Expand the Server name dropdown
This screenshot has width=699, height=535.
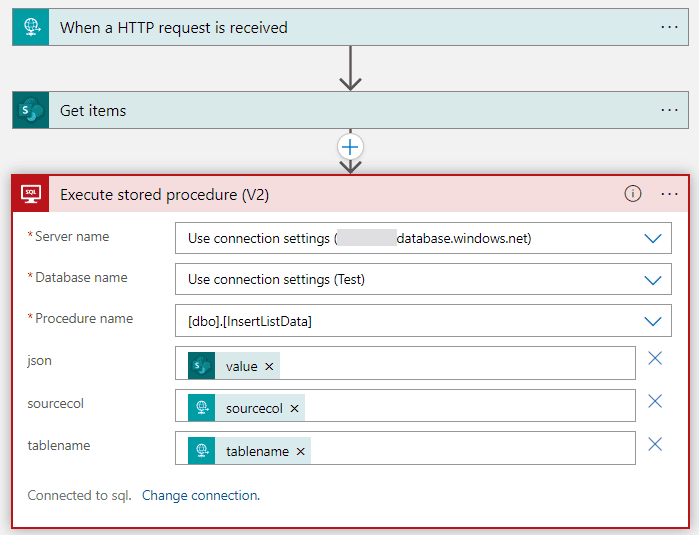653,239
